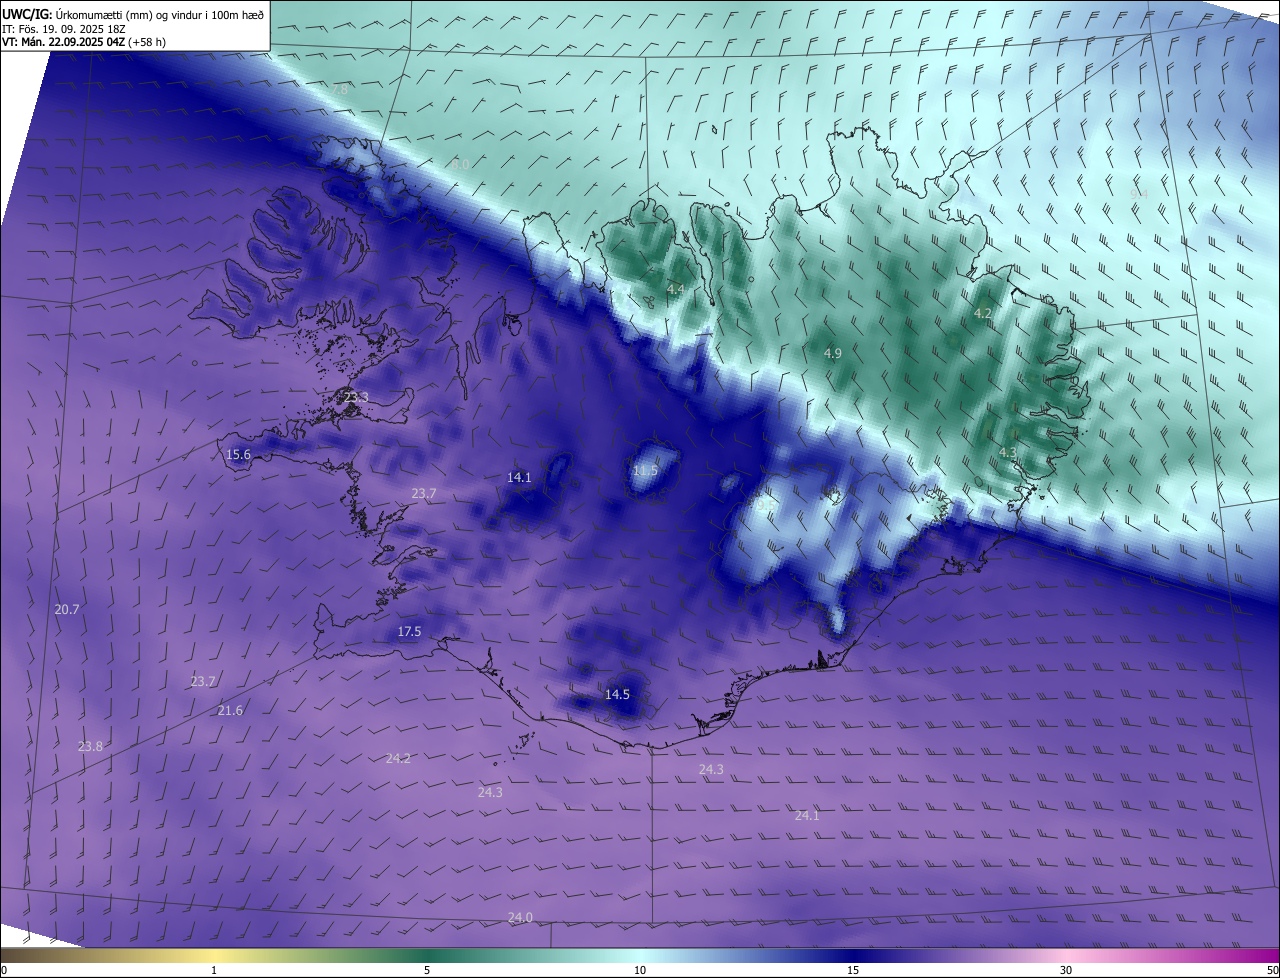Click the 17.5 value label

click(409, 631)
